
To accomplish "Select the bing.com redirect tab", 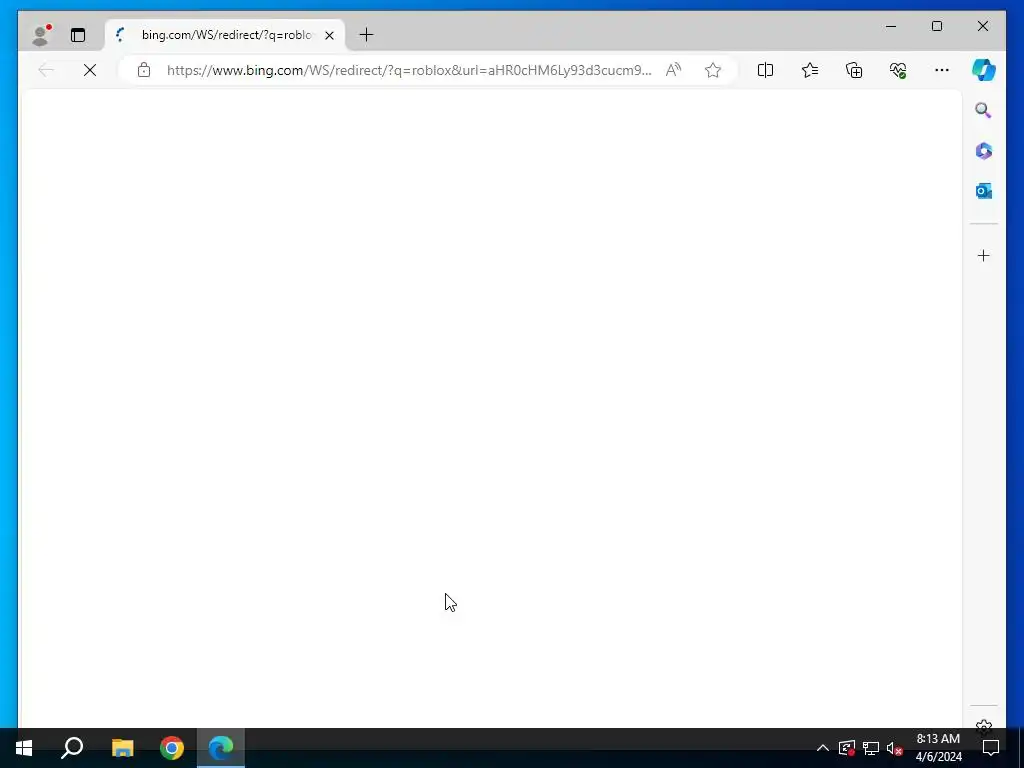I will [x=225, y=35].
